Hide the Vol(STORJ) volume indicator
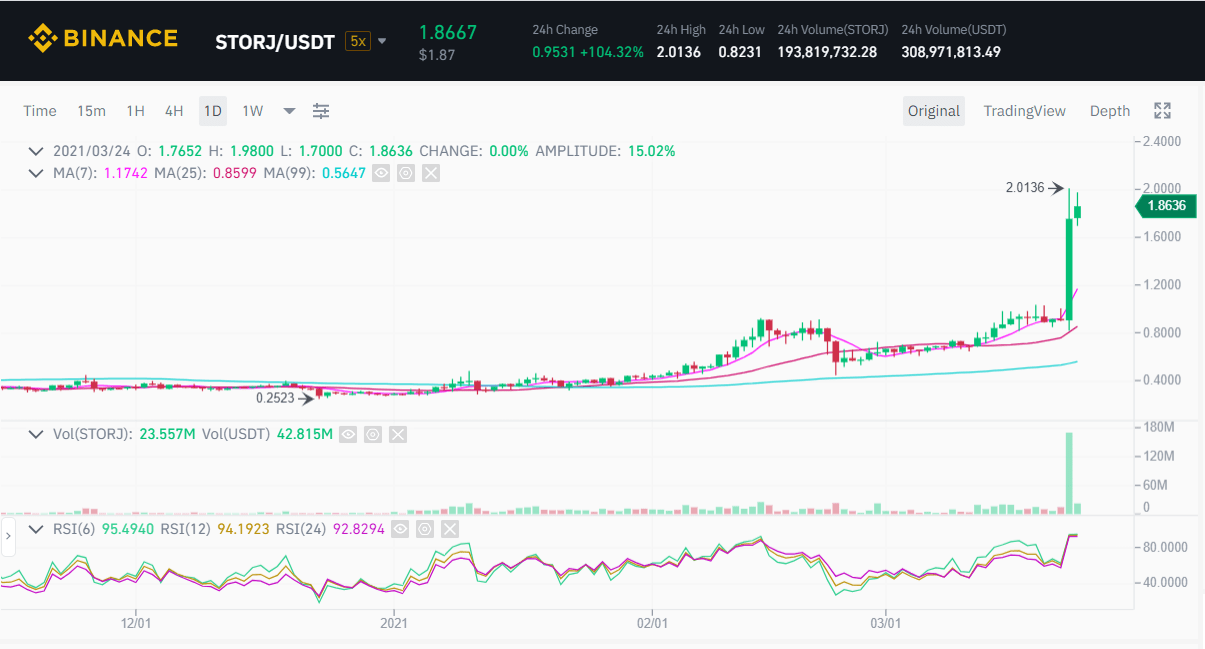Viewport: 1205px width, 649px height. (x=347, y=434)
